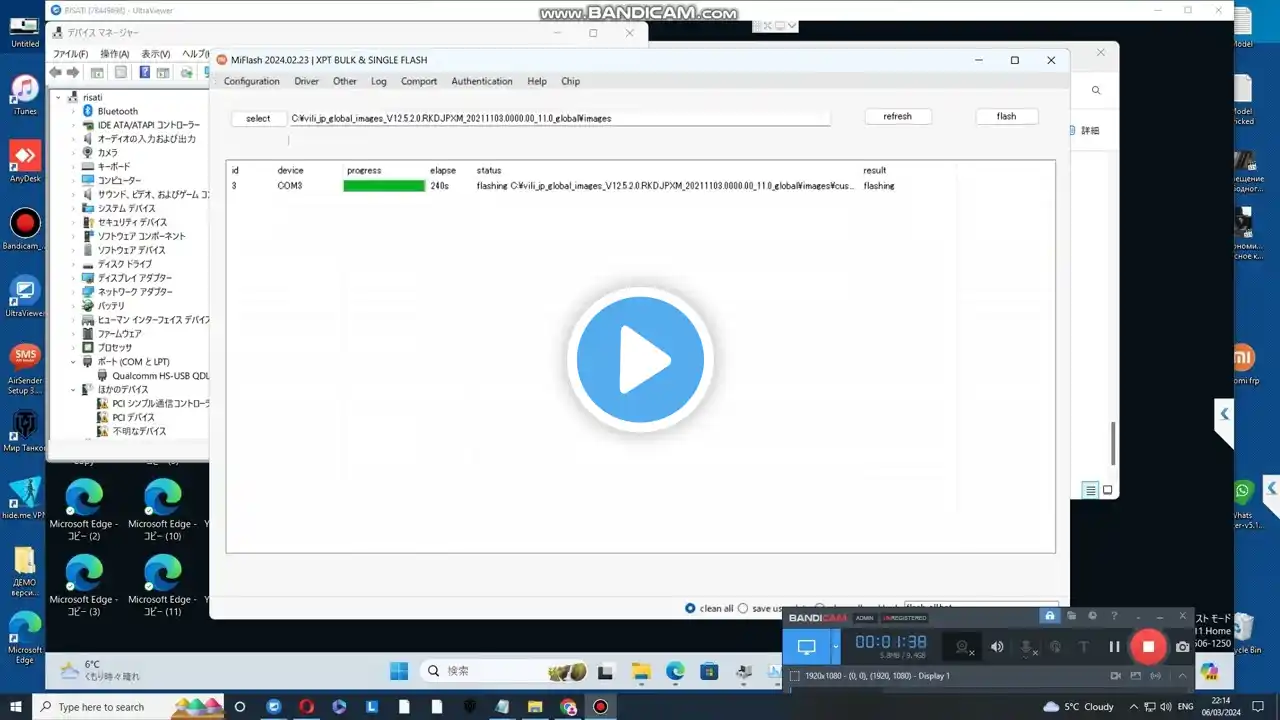The width and height of the screenshot is (1280, 720).
Task: Open the Bandicam desktop shortcut
Action: coord(25,230)
